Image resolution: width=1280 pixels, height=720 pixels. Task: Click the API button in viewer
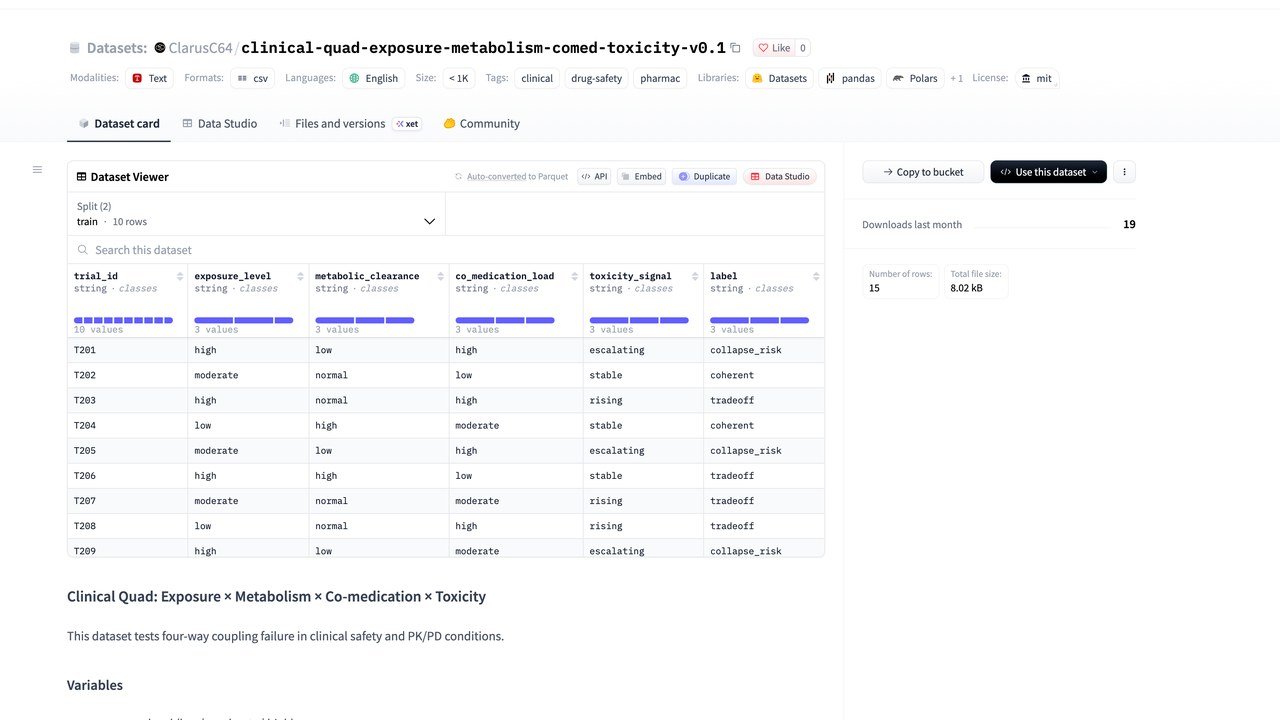(594, 176)
